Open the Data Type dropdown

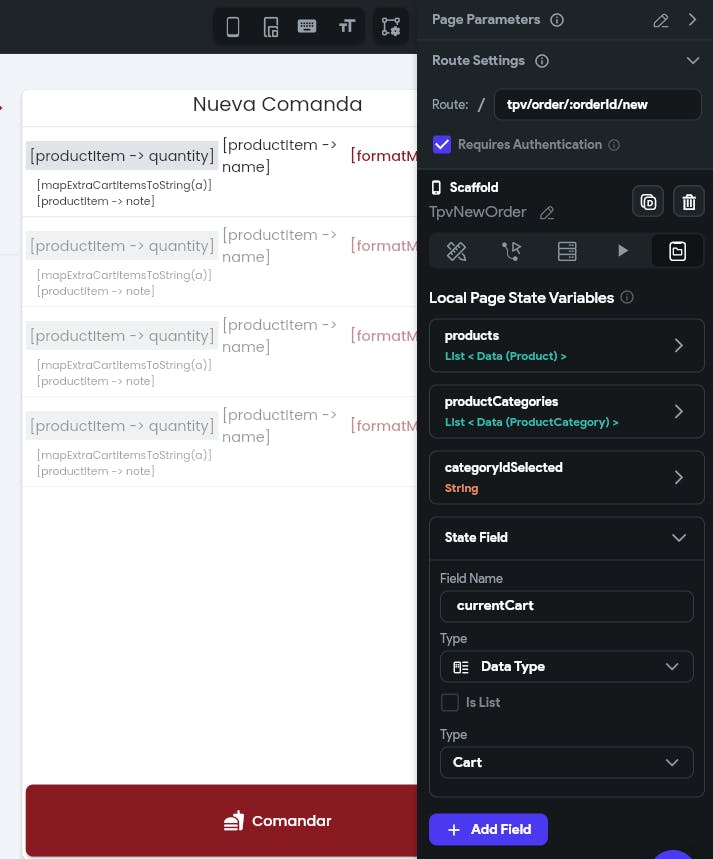[566, 666]
